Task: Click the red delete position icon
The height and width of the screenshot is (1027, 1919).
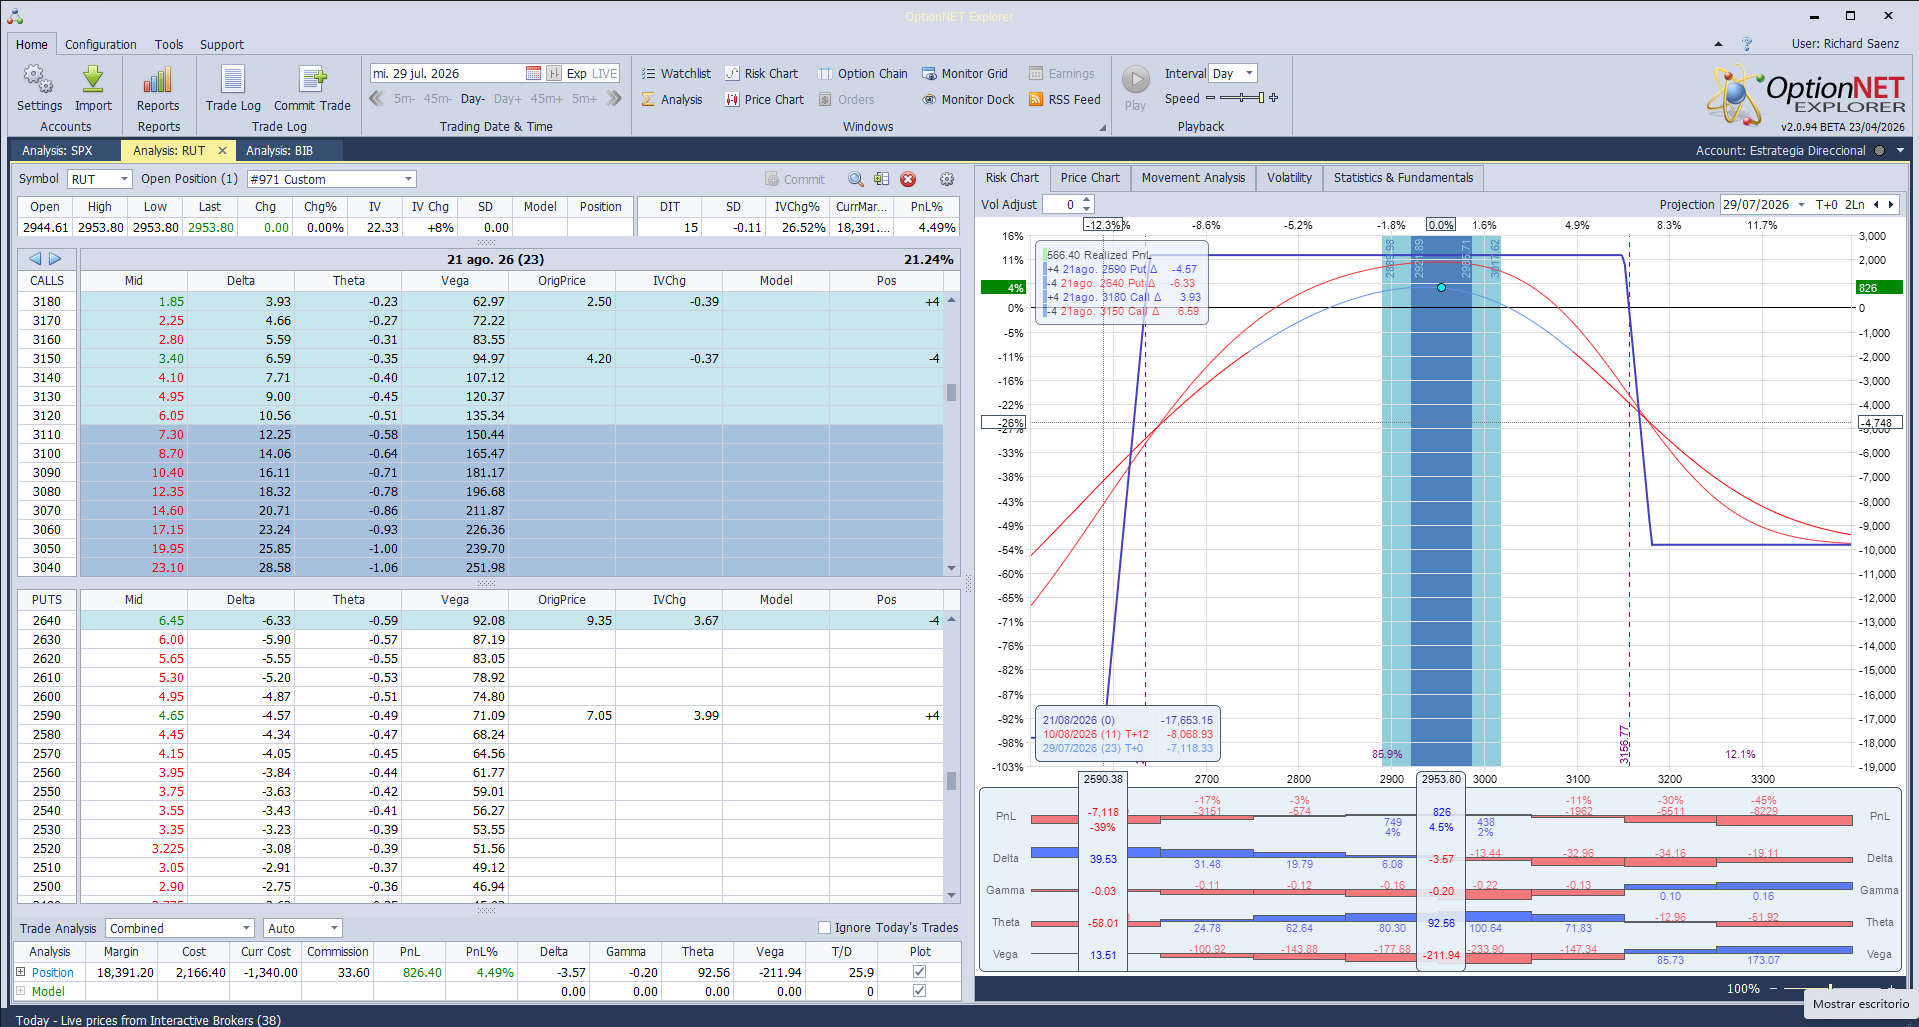Action: (908, 179)
